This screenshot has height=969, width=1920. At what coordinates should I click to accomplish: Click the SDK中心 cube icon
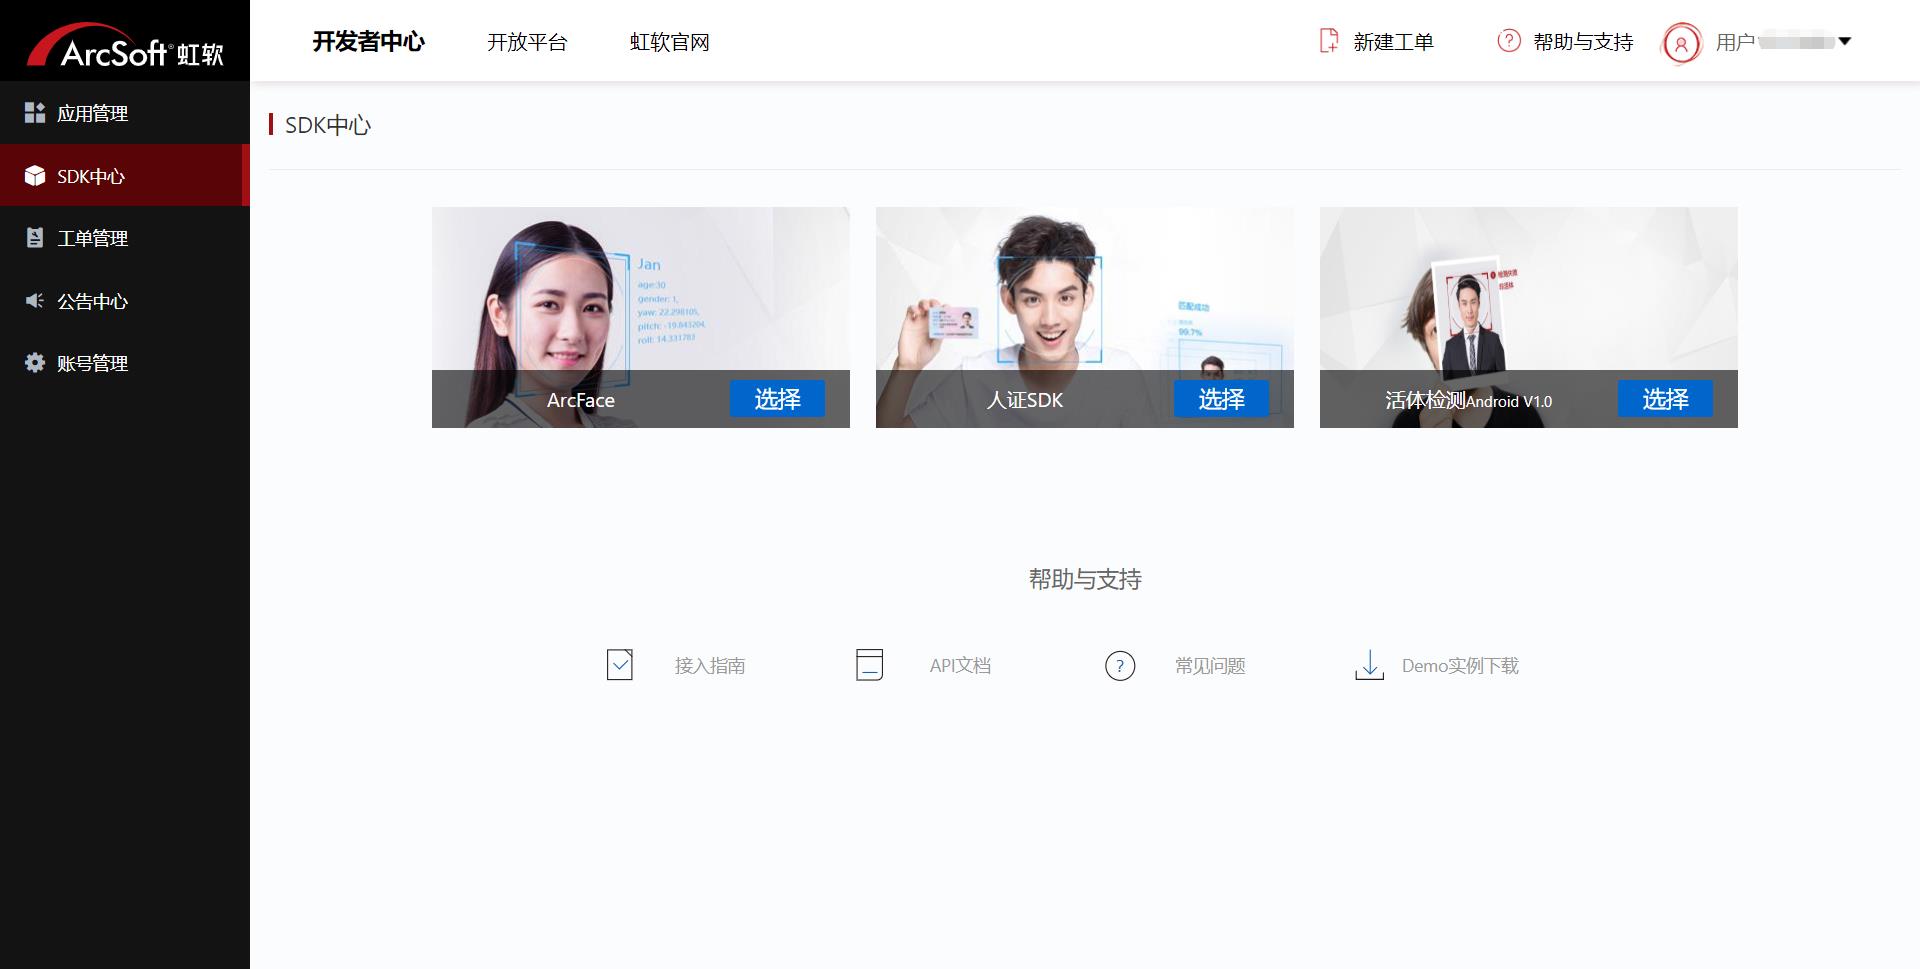click(35, 176)
